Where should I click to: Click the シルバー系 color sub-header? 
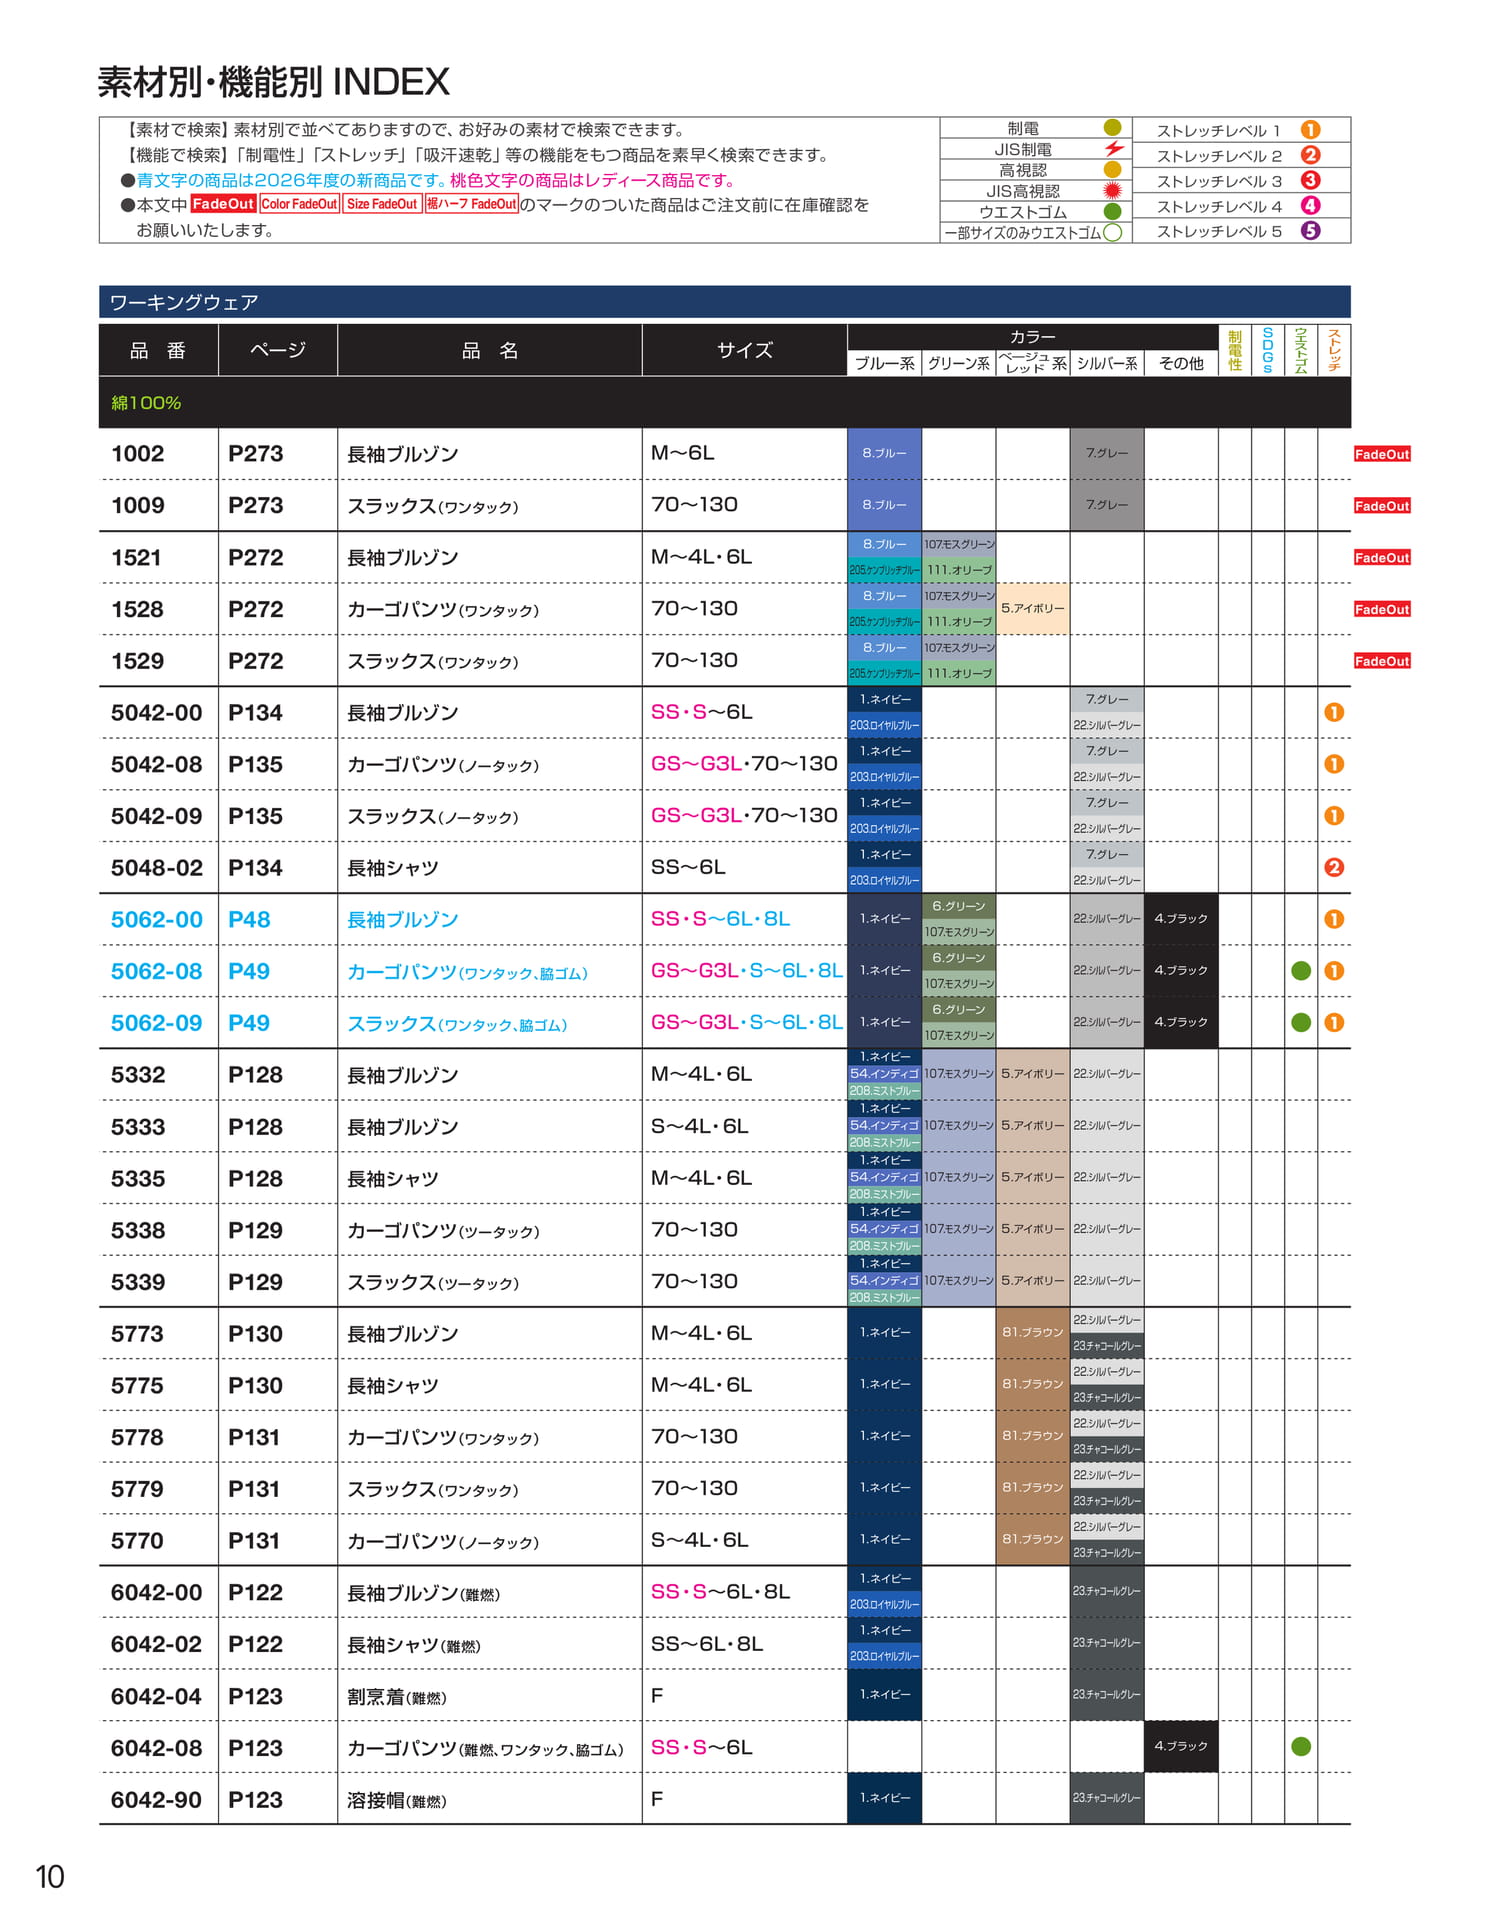1107,364
